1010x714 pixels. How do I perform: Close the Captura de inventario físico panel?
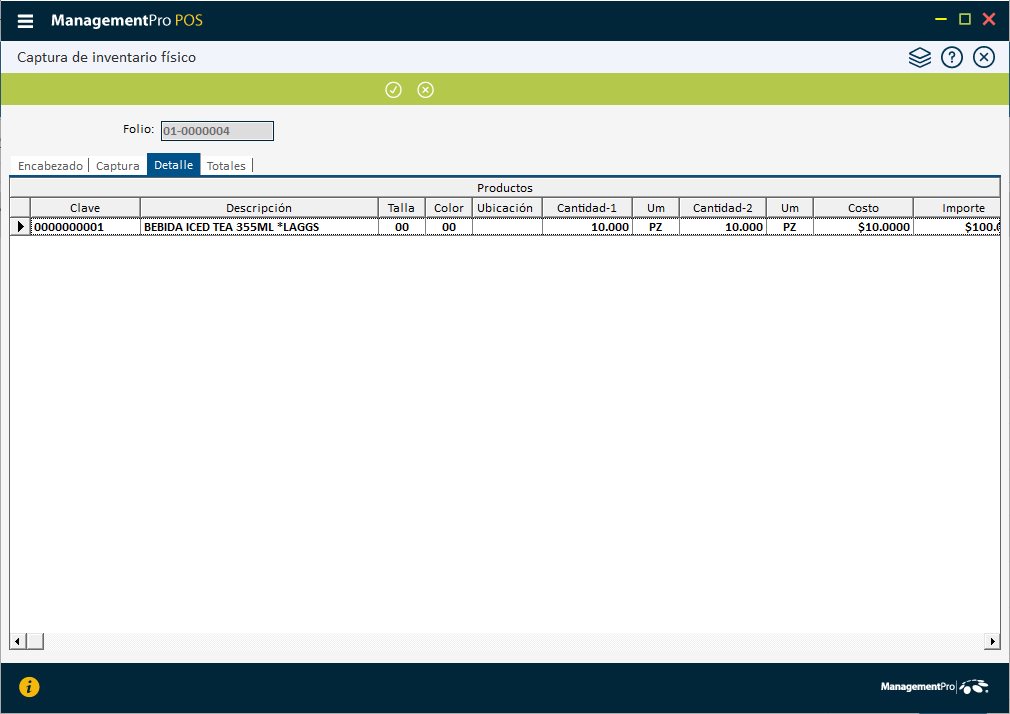(x=984, y=58)
